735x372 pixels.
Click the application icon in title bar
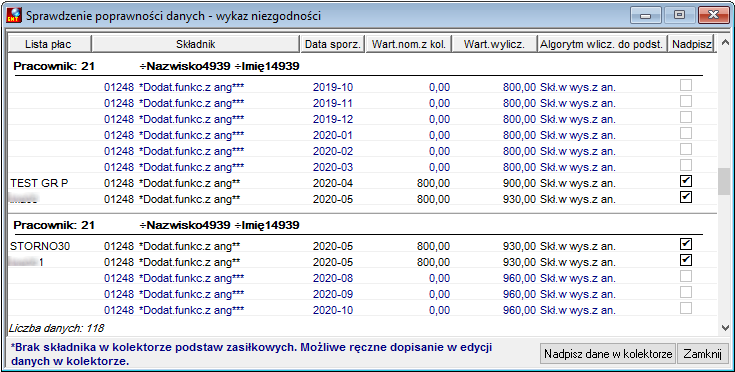[14, 15]
